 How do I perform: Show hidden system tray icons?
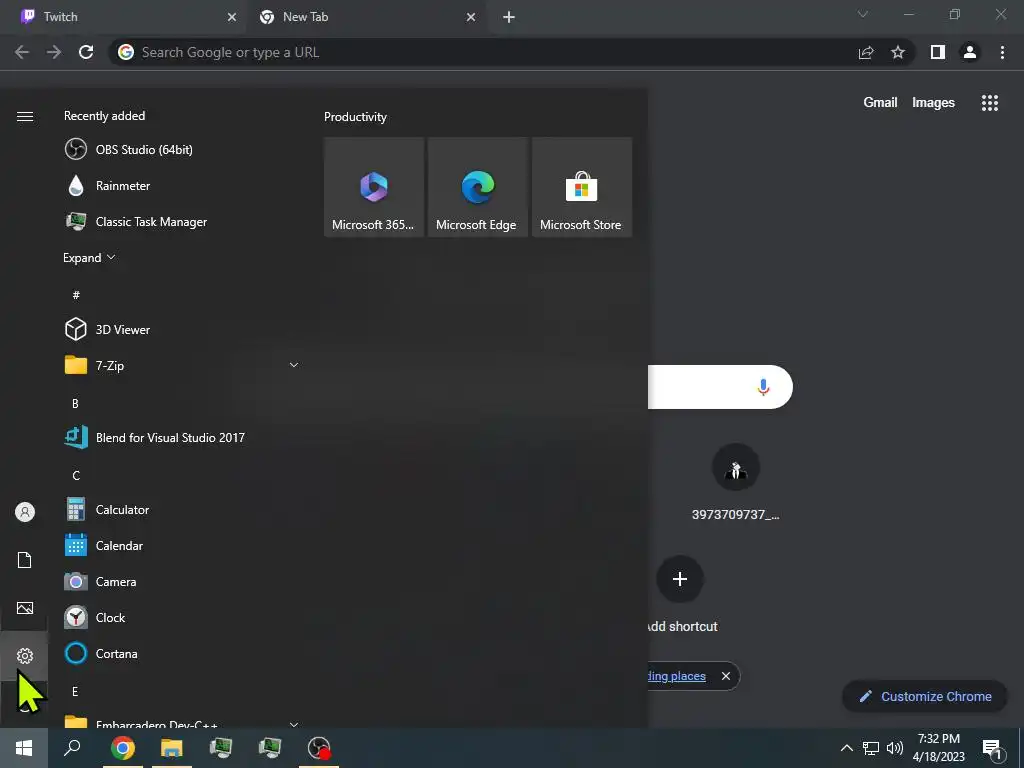(x=846, y=748)
